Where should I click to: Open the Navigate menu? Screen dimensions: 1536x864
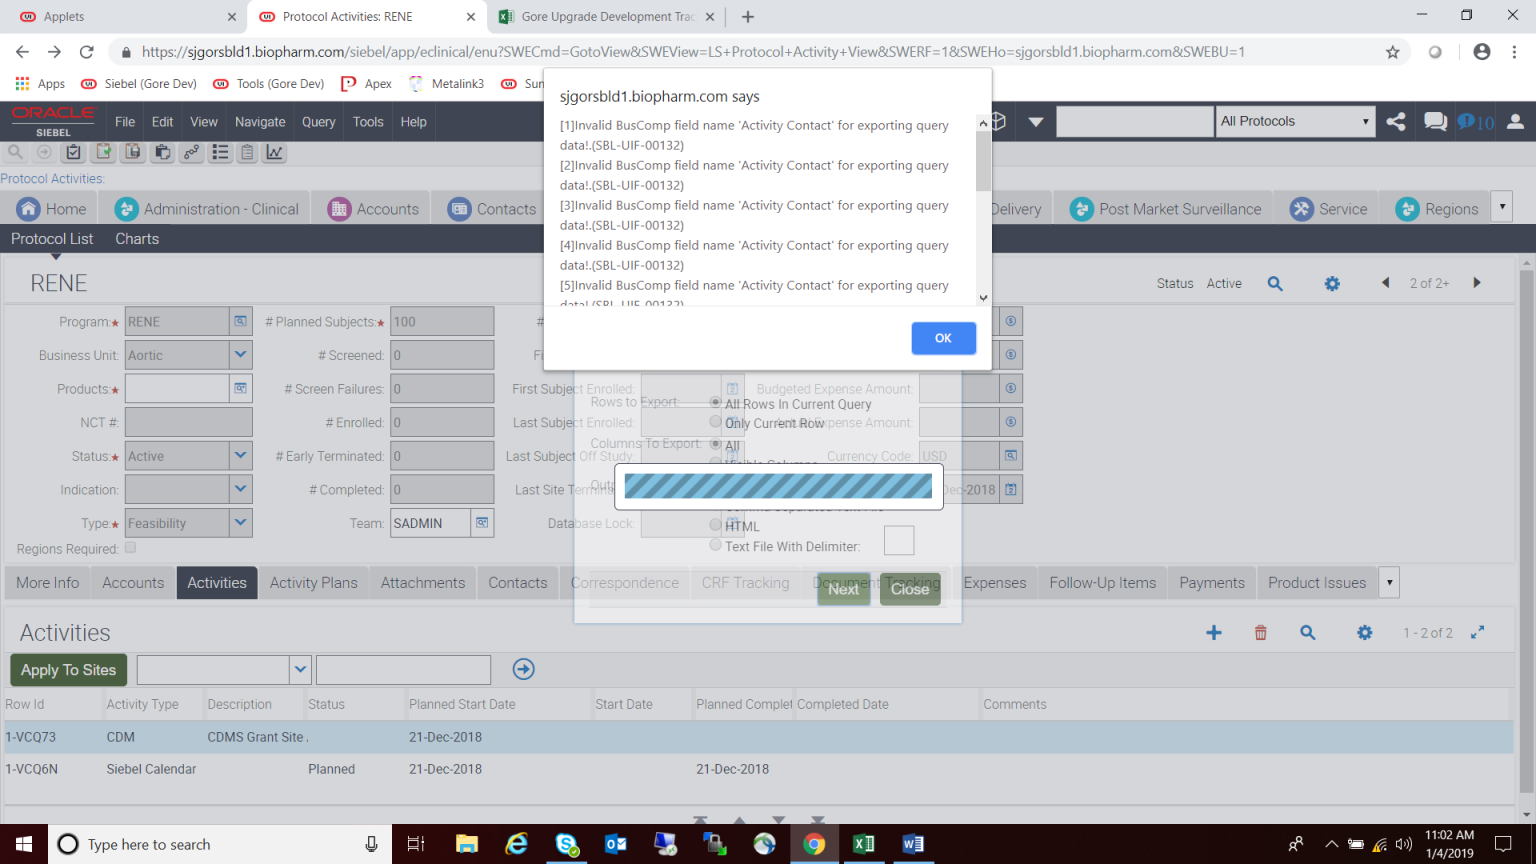pos(260,121)
